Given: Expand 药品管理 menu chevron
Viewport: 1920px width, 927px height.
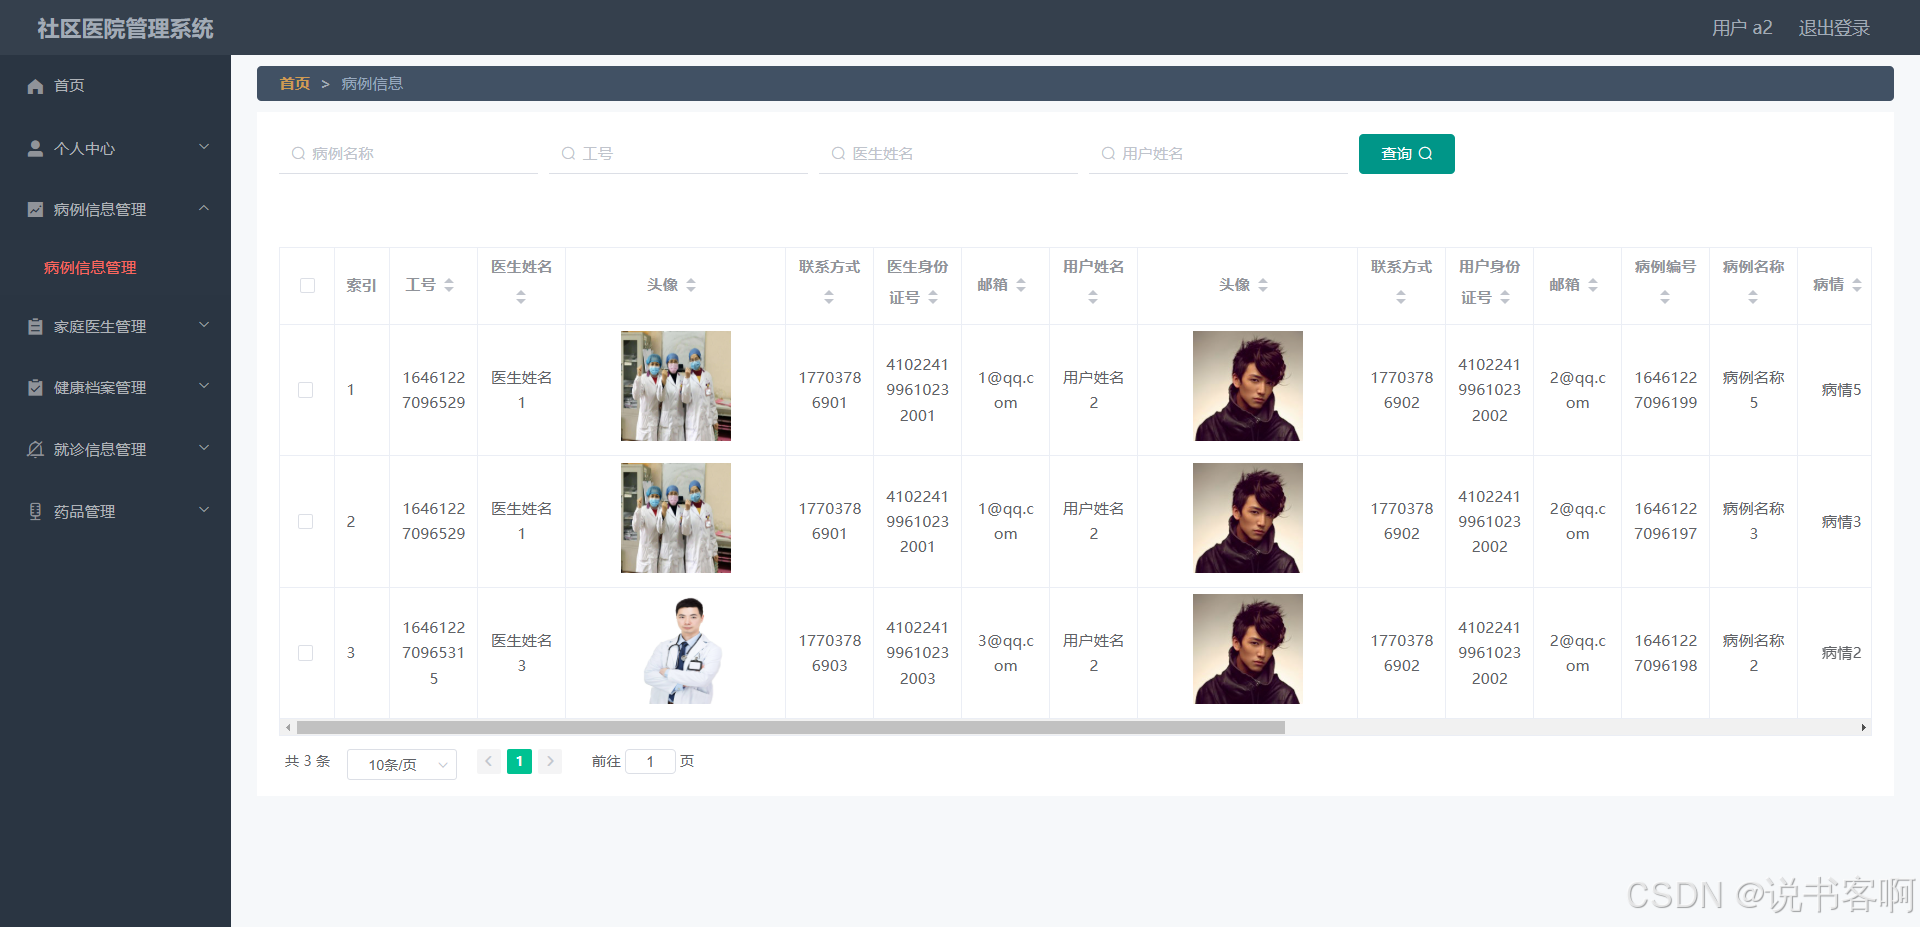Looking at the screenshot, I should 204,510.
